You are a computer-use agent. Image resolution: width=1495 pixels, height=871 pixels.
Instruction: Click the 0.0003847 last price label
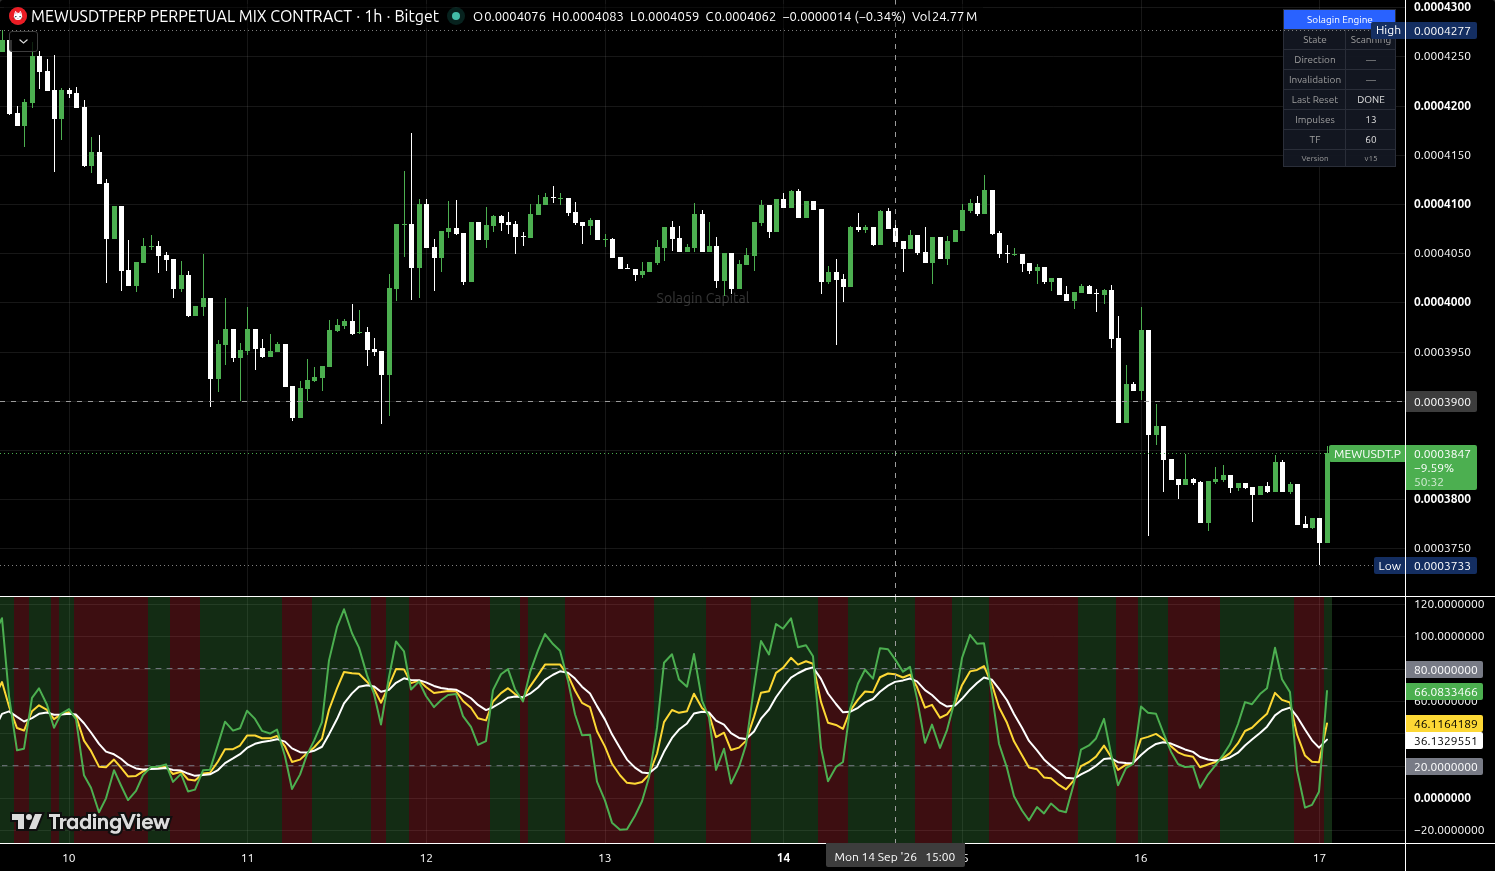point(1442,454)
